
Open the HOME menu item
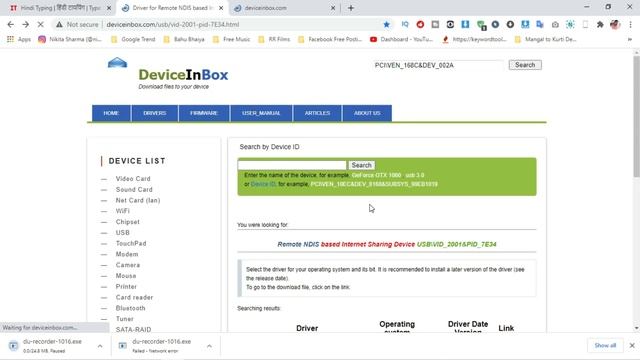(111, 113)
